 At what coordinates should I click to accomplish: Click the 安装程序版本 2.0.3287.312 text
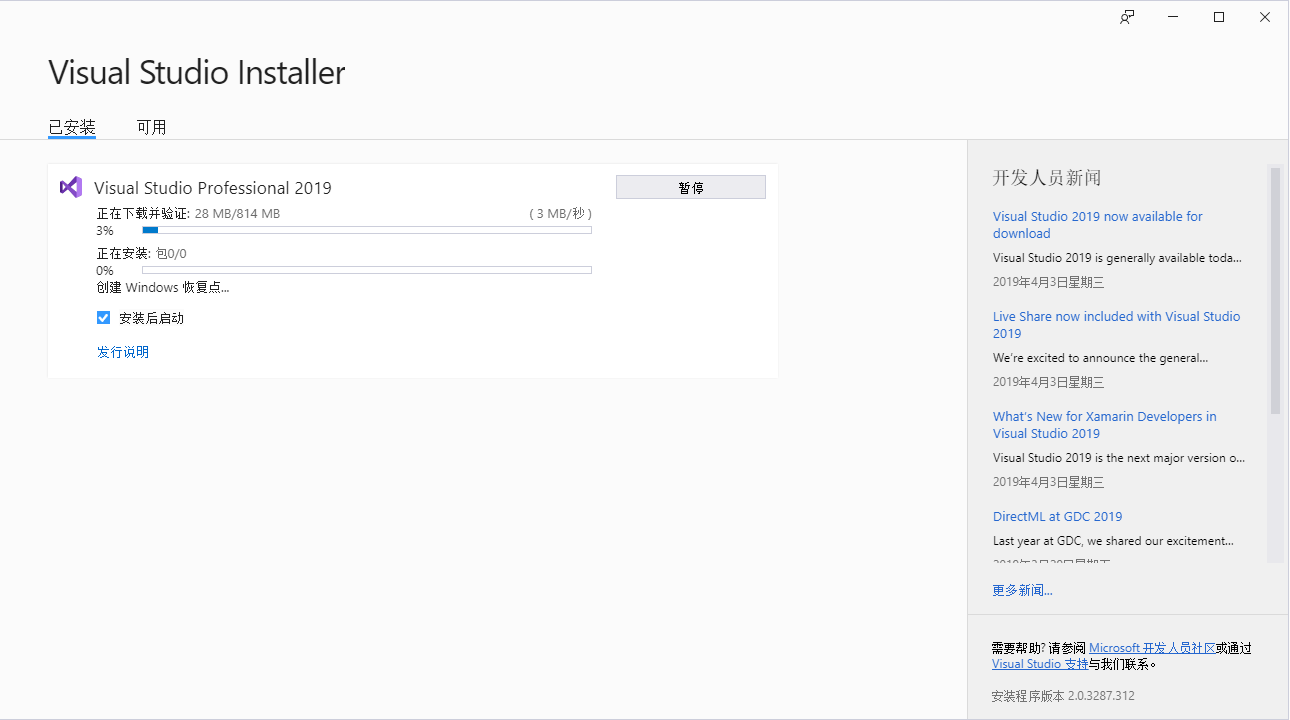pyautogui.click(x=1063, y=696)
